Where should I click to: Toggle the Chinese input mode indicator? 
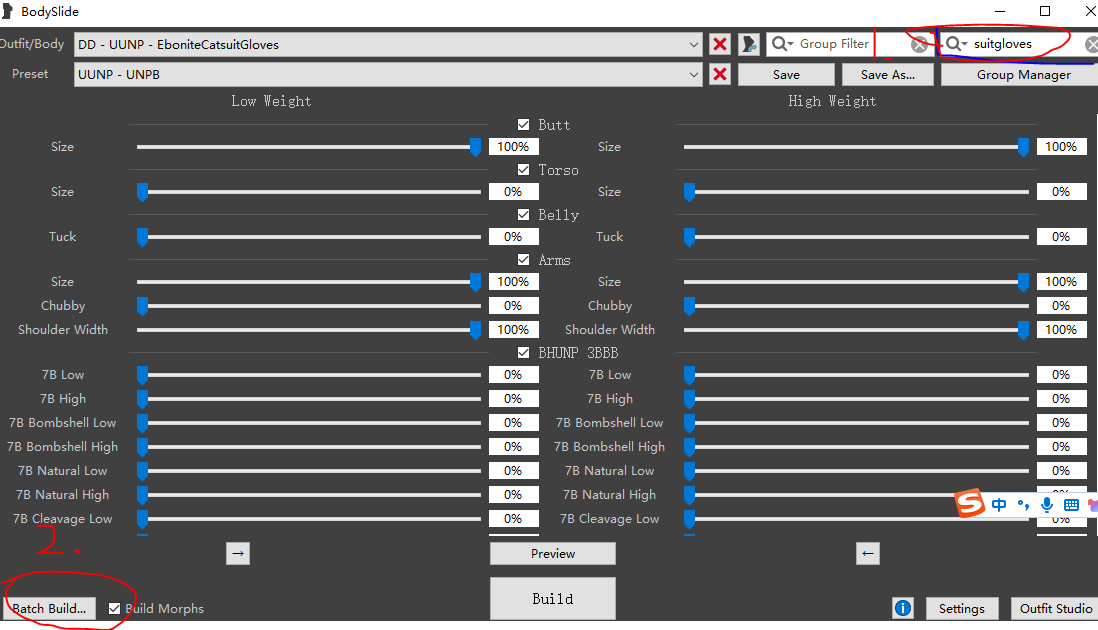pos(999,505)
